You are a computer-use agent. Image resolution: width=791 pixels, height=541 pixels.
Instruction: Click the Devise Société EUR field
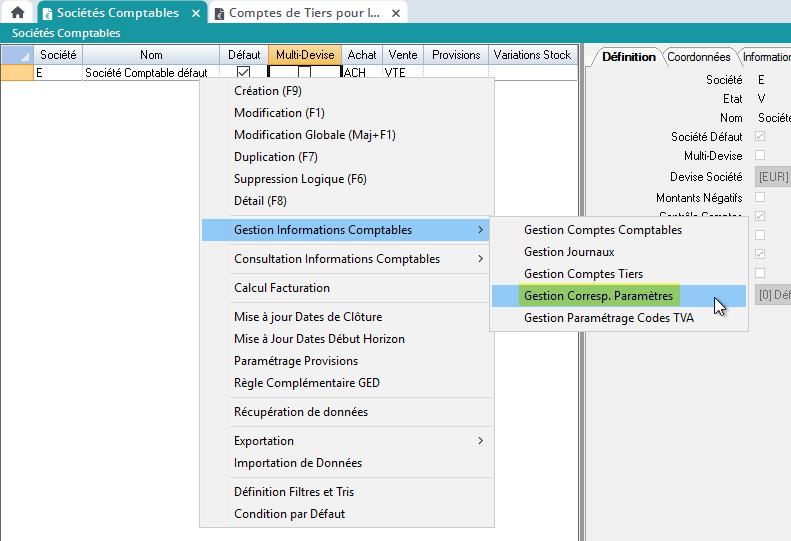773,177
